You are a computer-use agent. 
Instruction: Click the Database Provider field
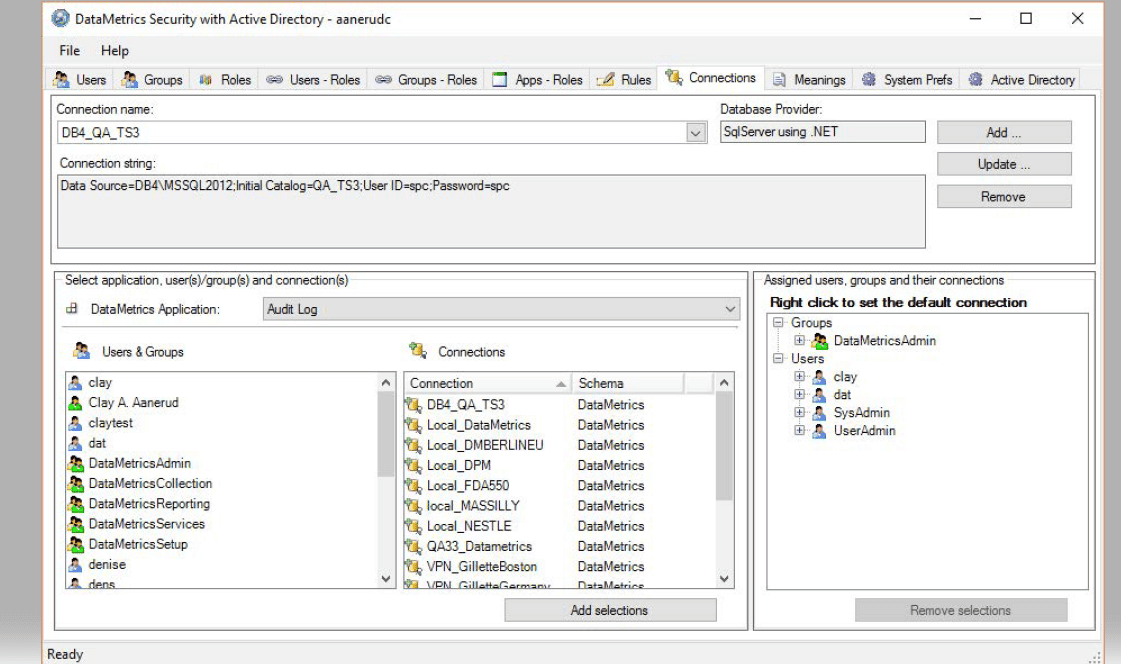822,132
